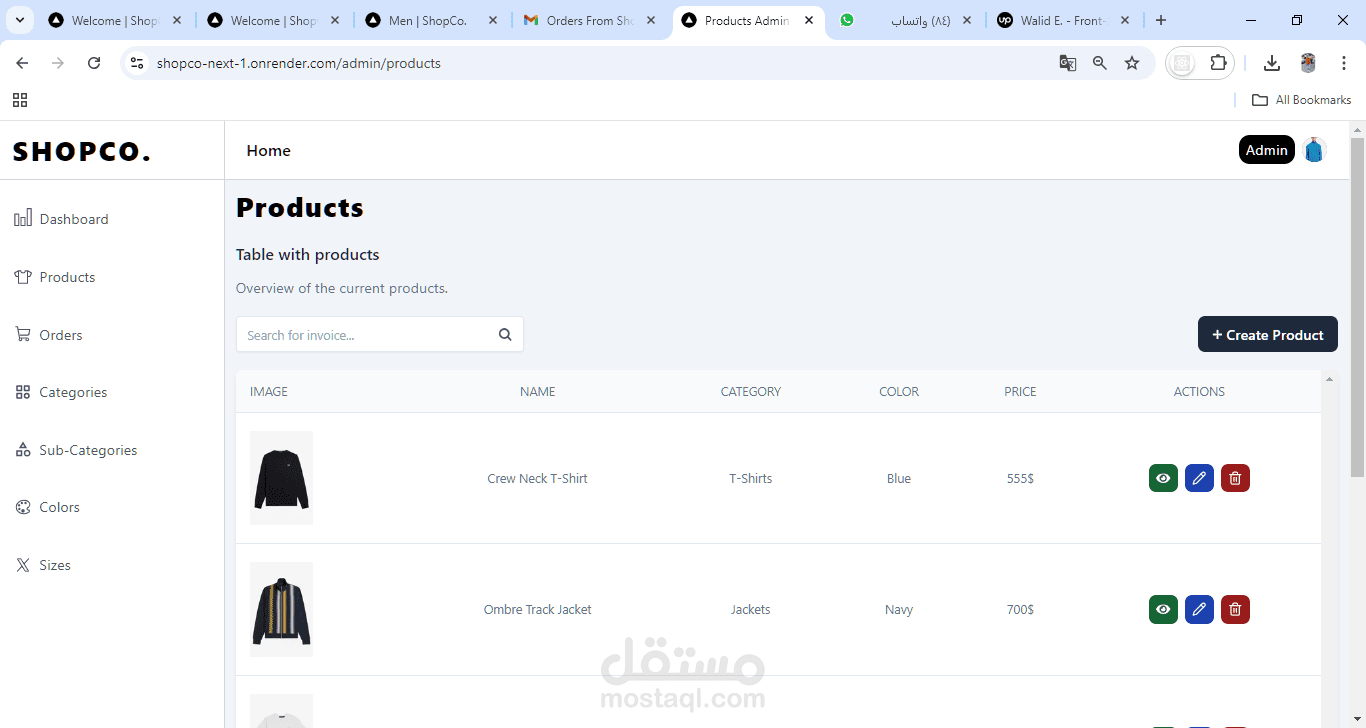
Task: Open Dashboard in the sidebar
Action: (61, 219)
